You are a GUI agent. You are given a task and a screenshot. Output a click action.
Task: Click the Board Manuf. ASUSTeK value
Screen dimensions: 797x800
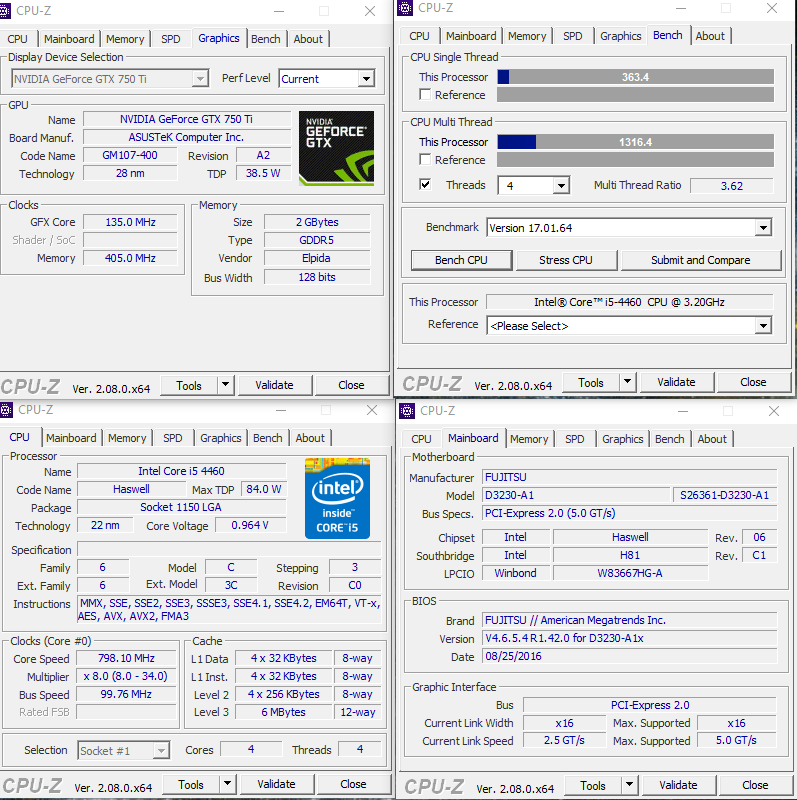187,137
